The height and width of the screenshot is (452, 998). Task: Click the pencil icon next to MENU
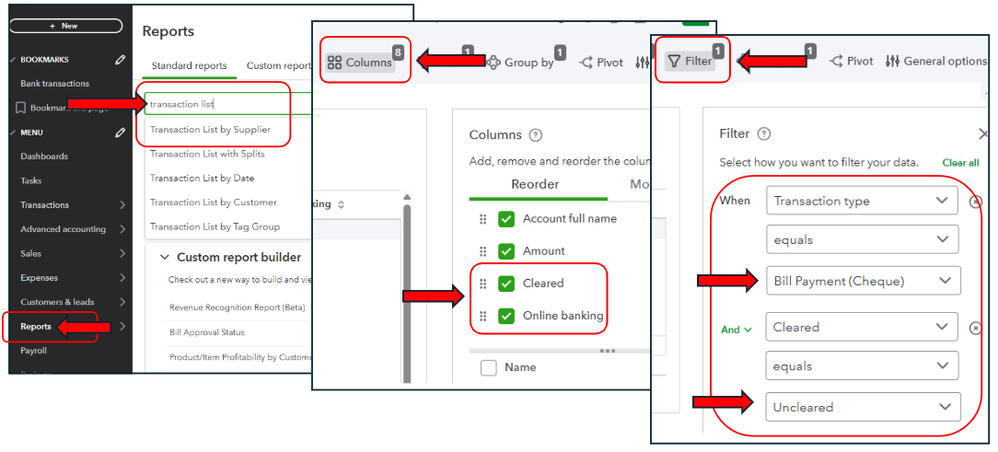[120, 133]
